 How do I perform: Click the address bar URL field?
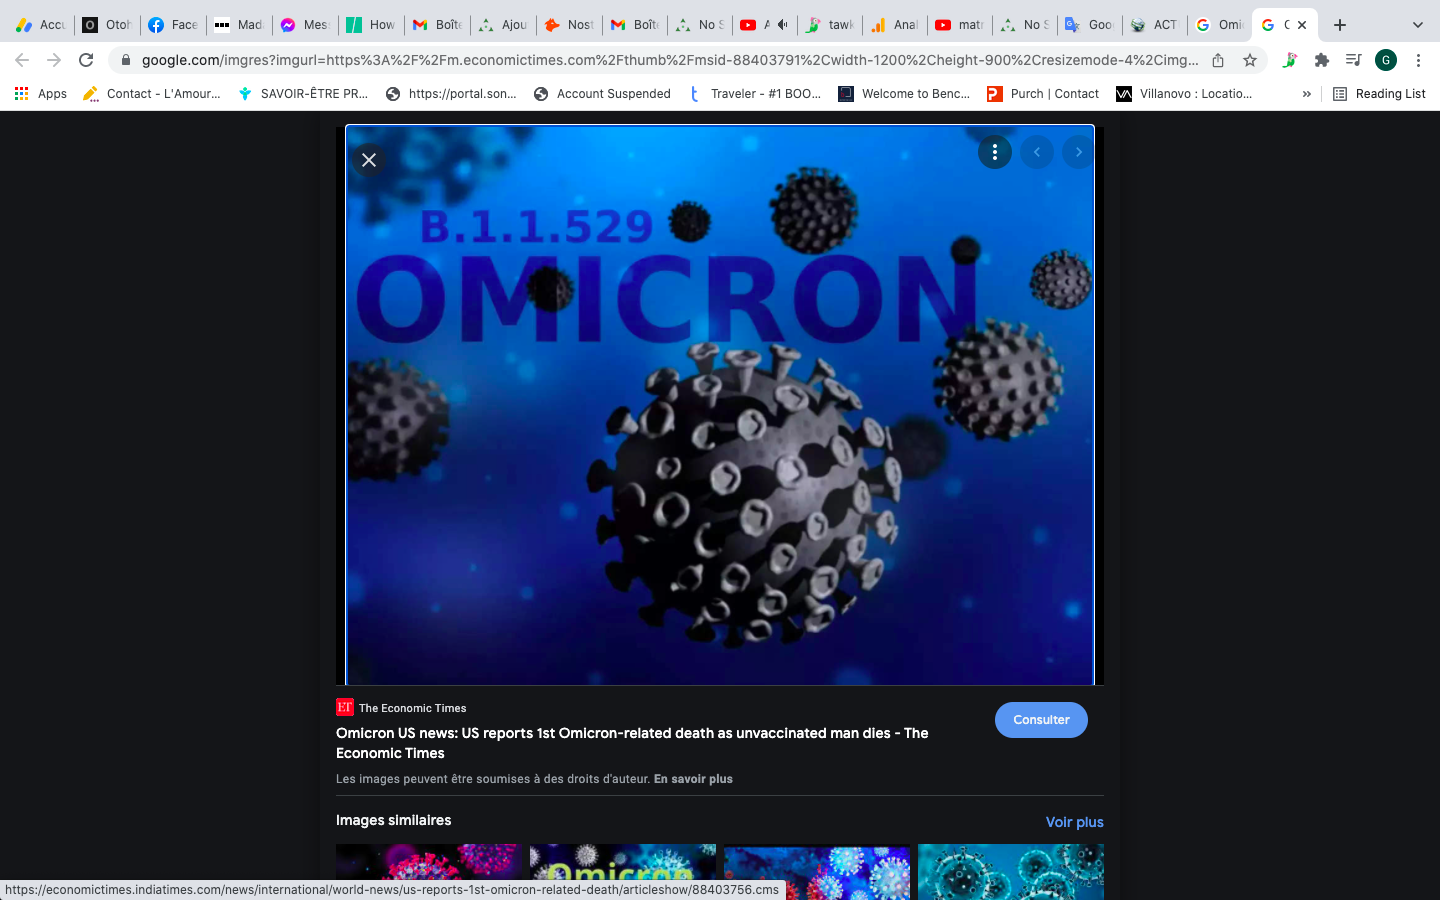(x=670, y=60)
